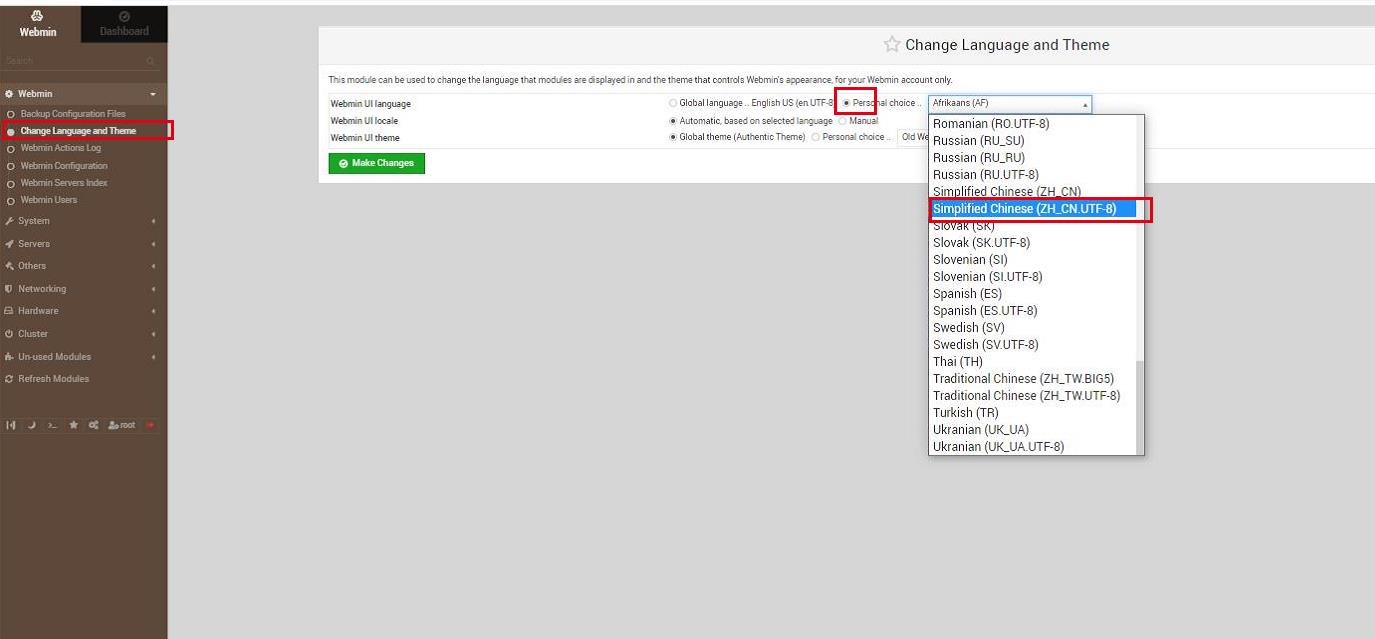
Task: Click the Make Changes button
Action: pyautogui.click(x=376, y=162)
